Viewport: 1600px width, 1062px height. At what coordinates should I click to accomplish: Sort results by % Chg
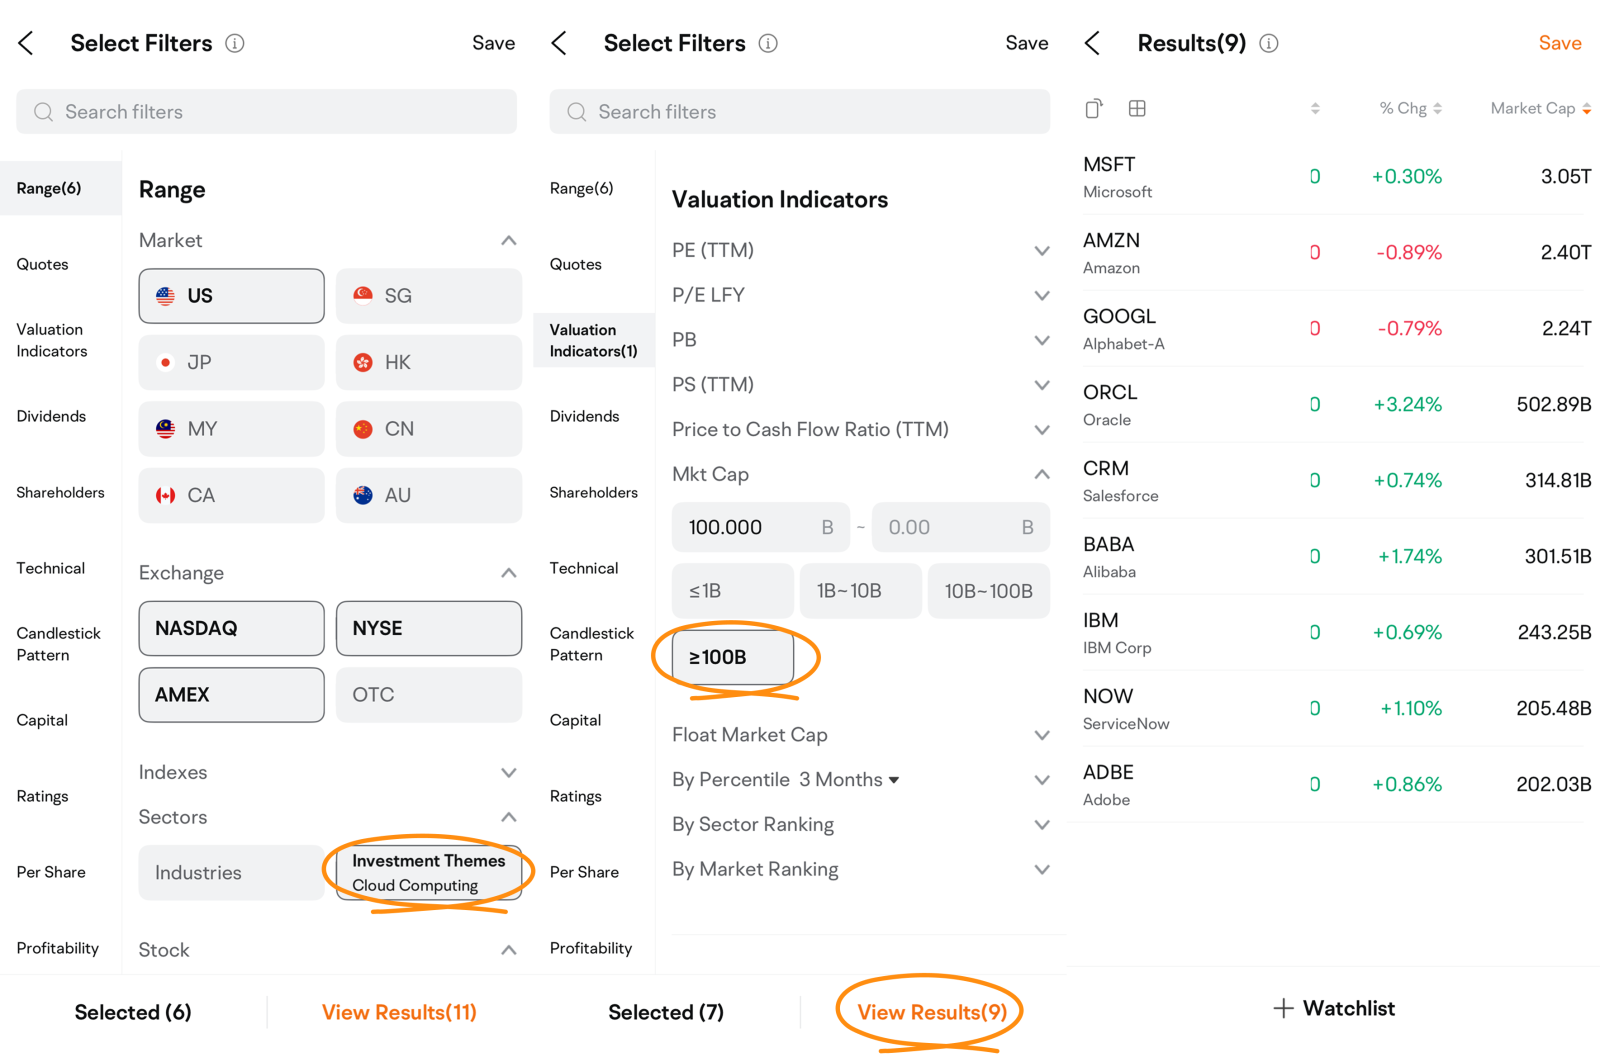click(x=1410, y=108)
